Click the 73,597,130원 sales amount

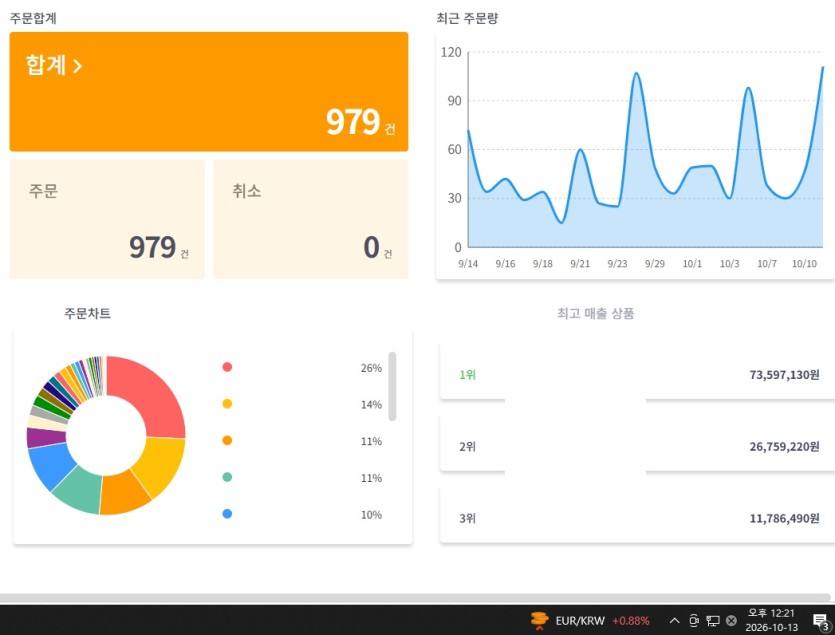[x=784, y=375]
